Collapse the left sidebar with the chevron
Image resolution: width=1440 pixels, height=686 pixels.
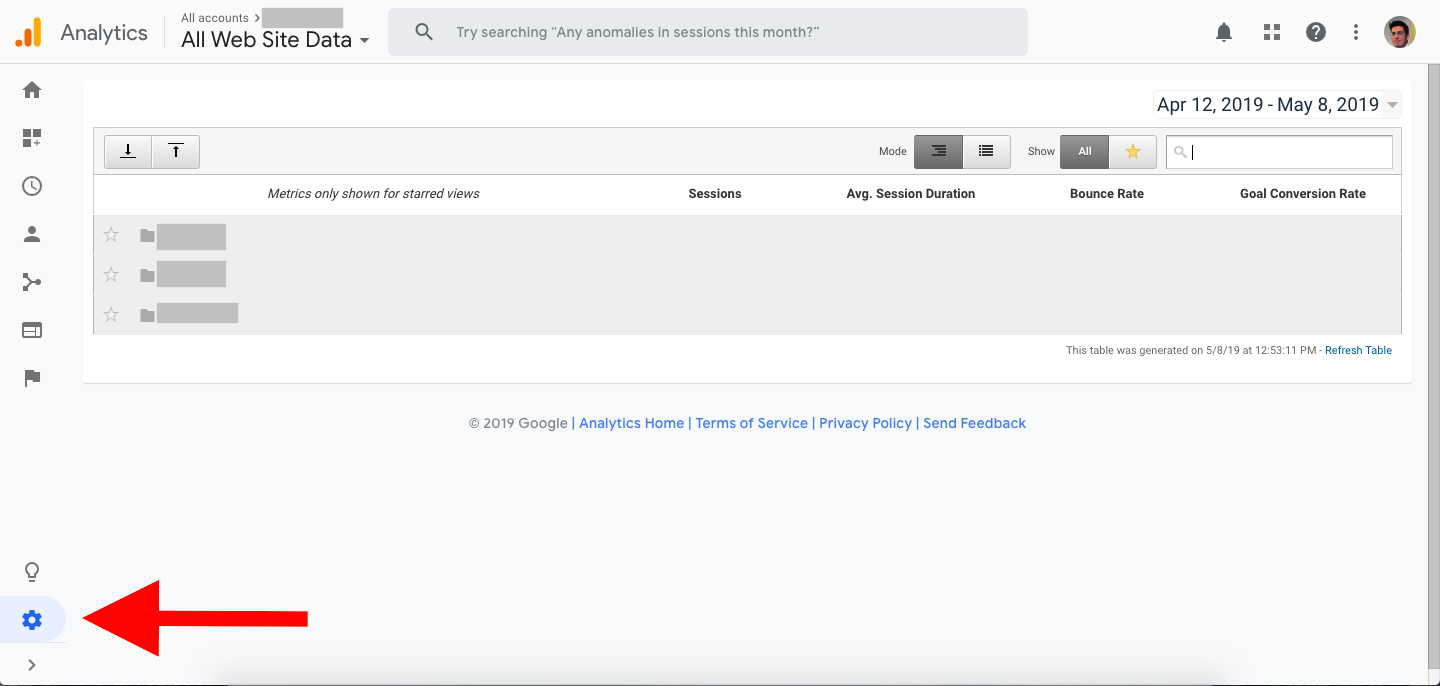[31, 664]
